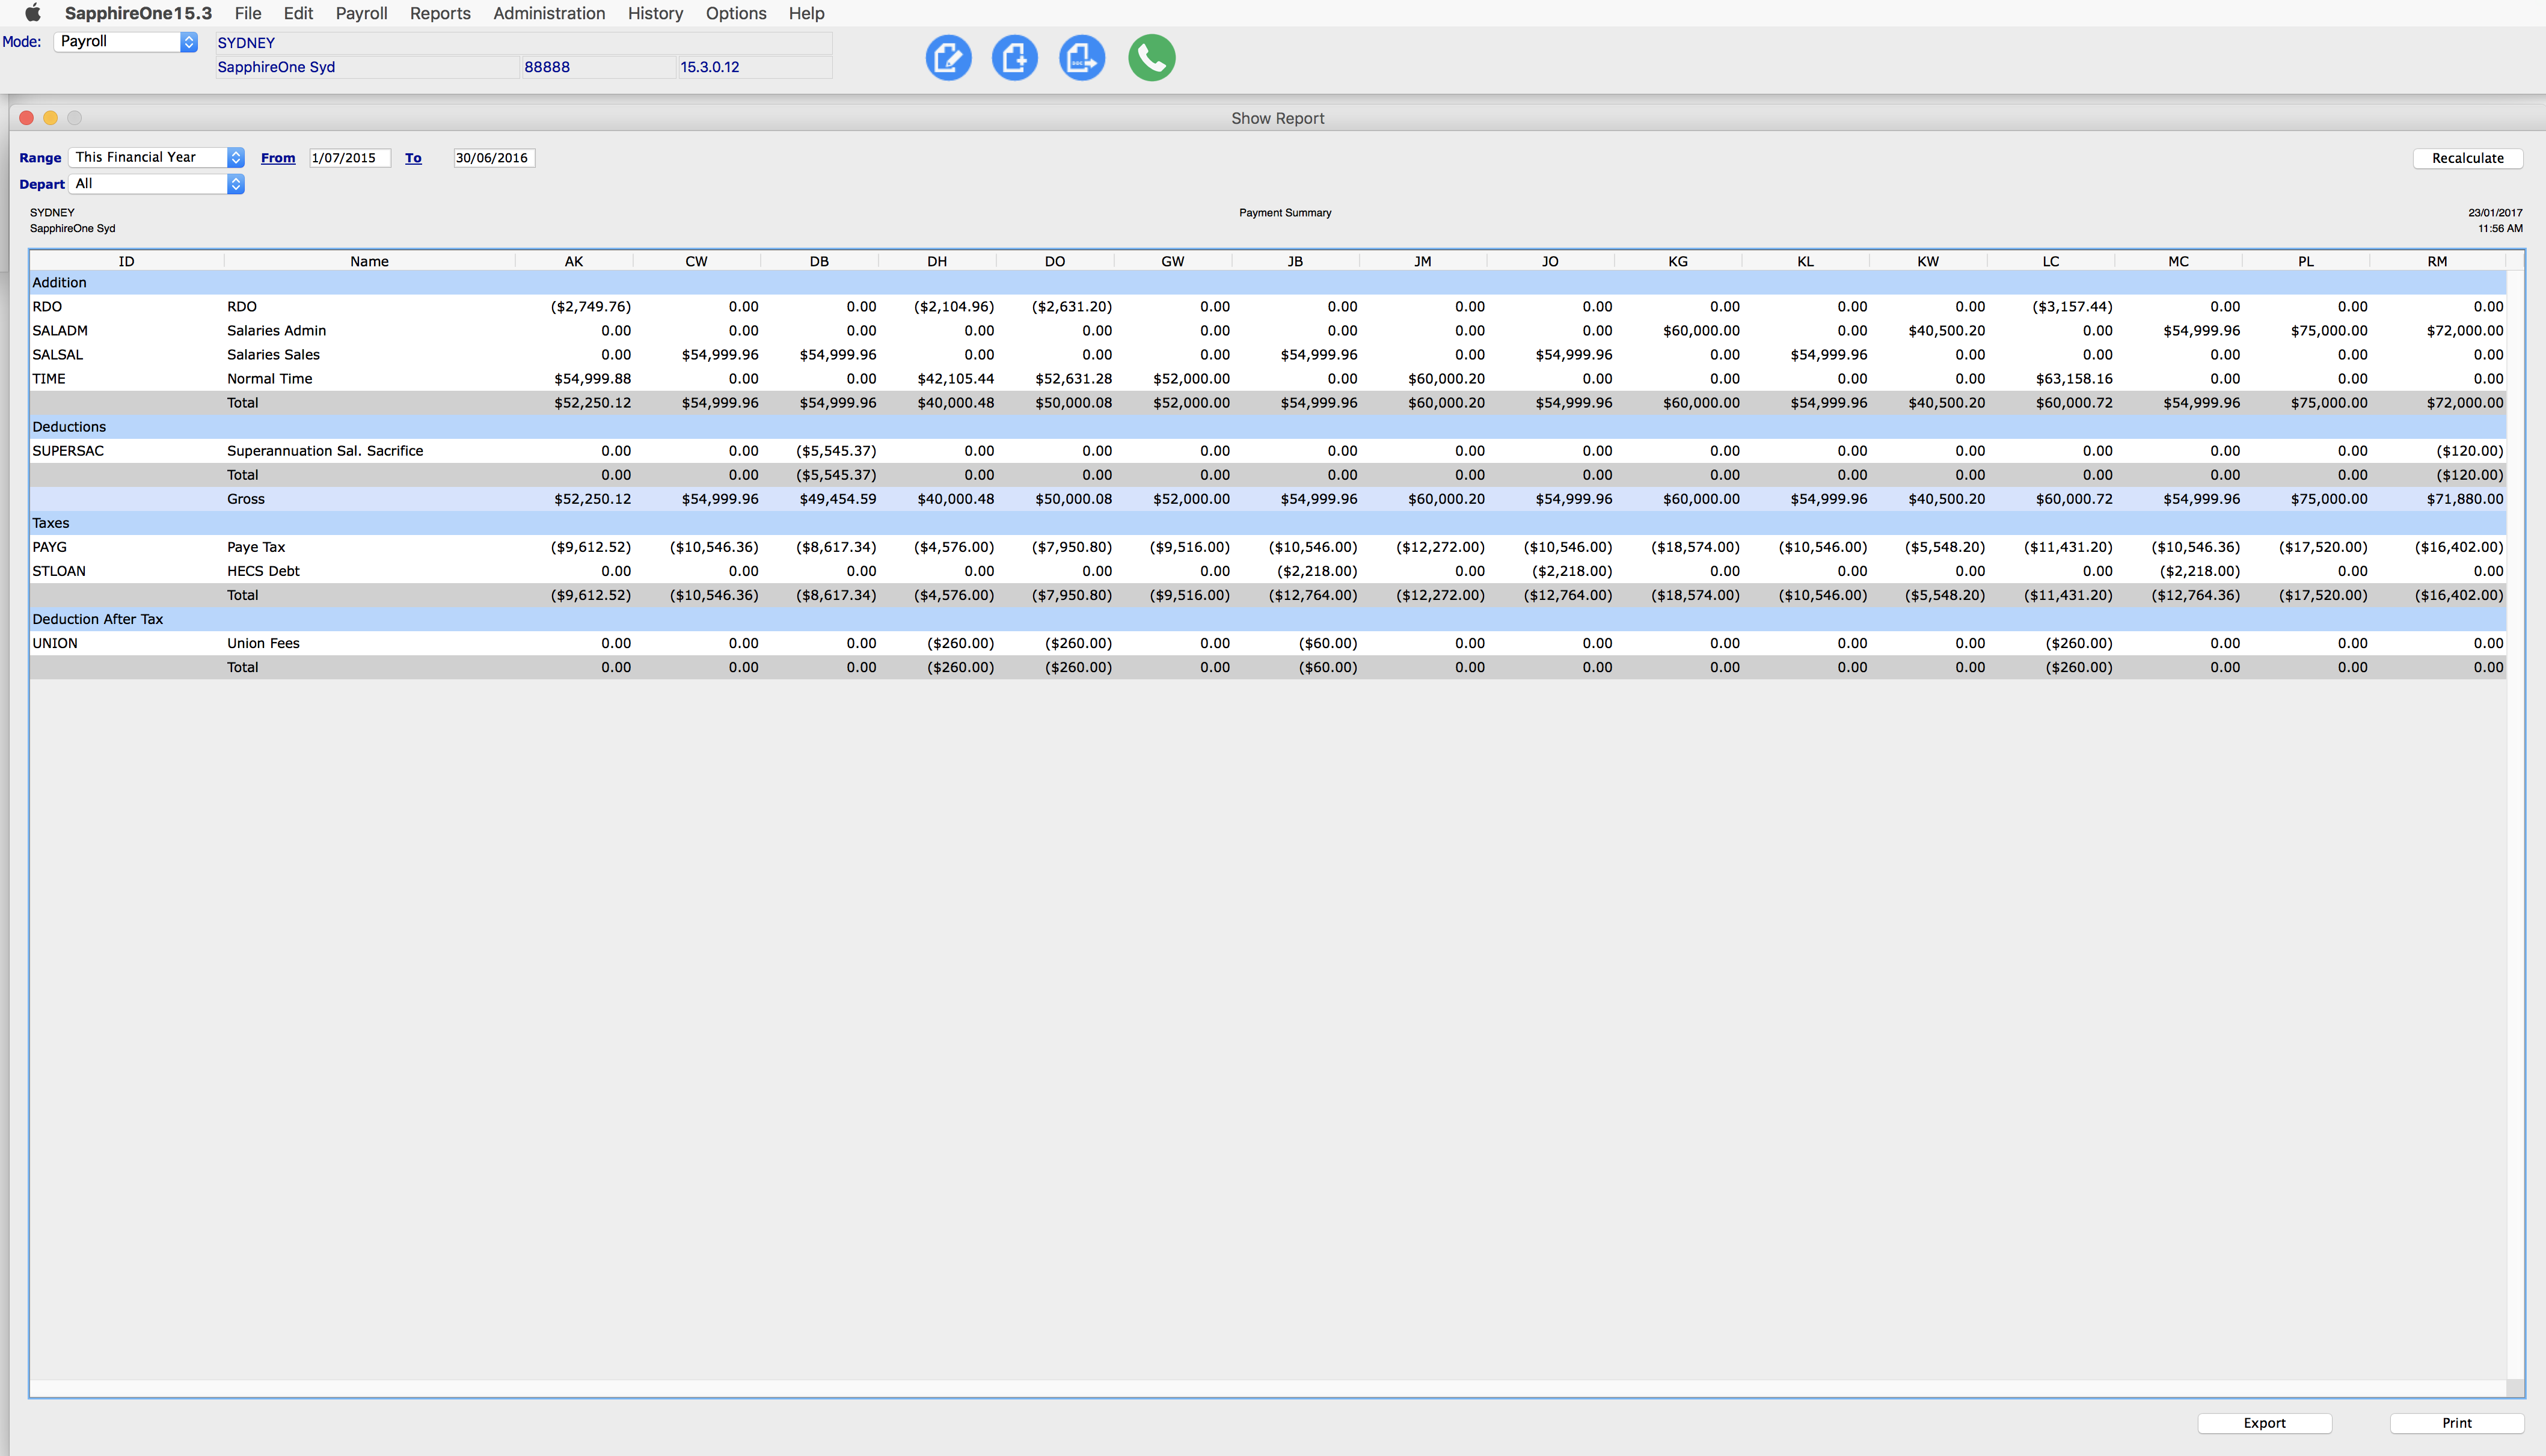This screenshot has width=2546, height=1456.
Task: Close the Show Report window
Action: click(27, 118)
